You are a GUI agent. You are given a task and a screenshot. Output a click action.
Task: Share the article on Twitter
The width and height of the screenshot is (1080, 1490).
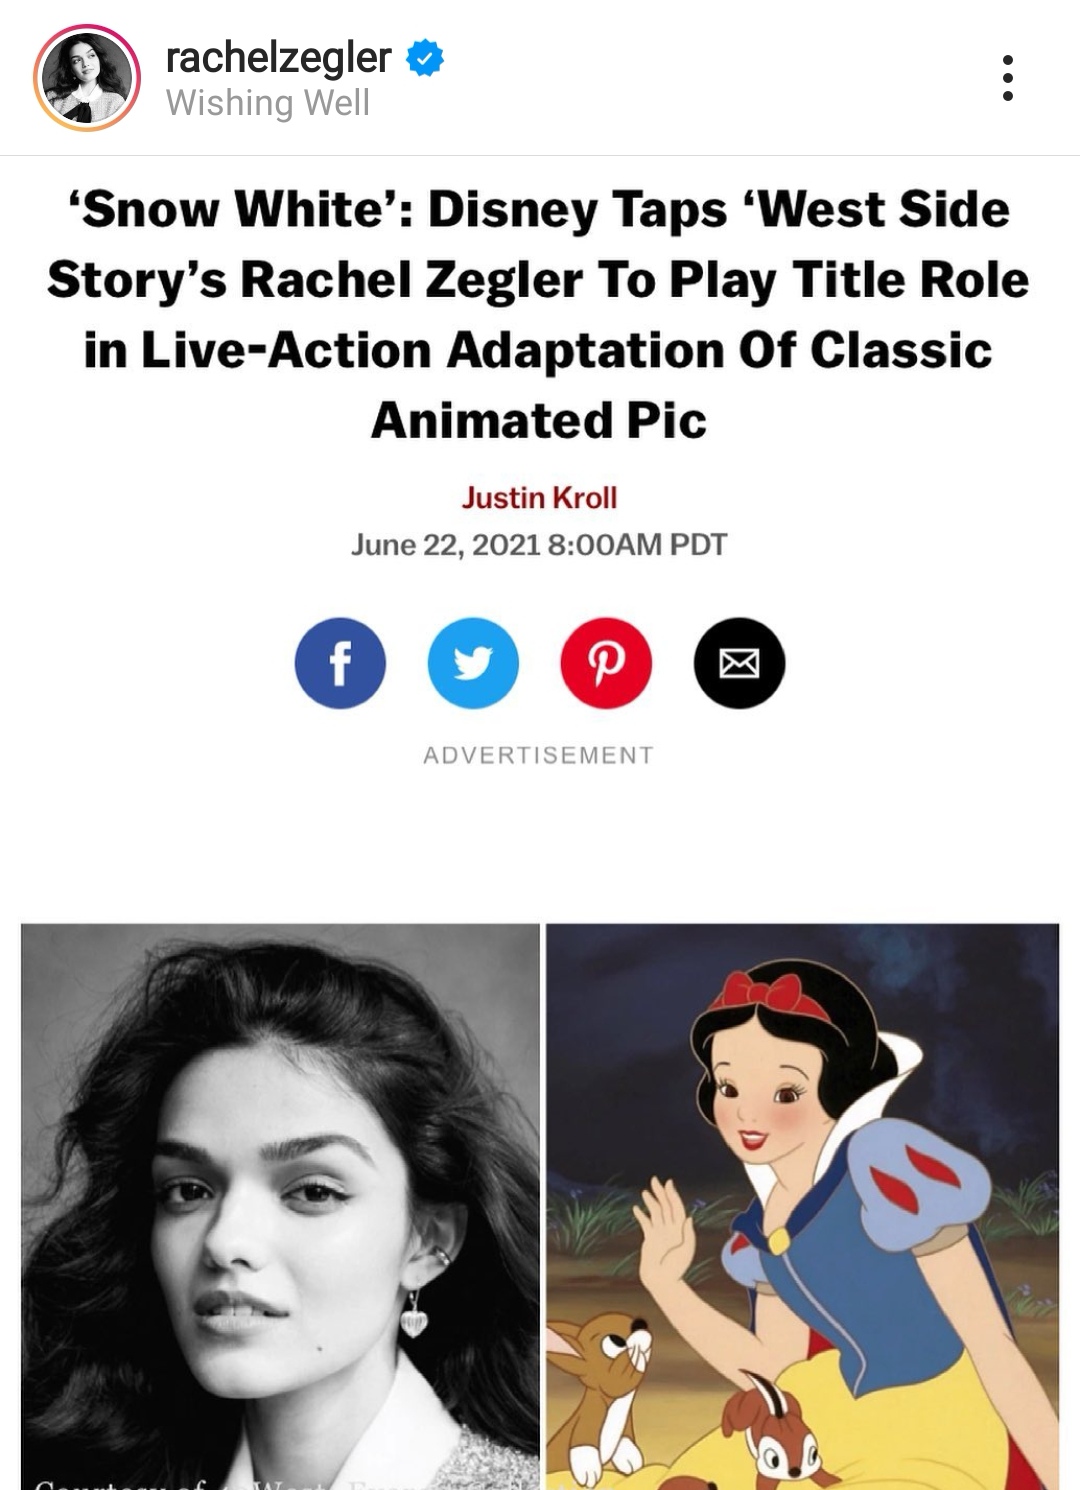tap(473, 663)
